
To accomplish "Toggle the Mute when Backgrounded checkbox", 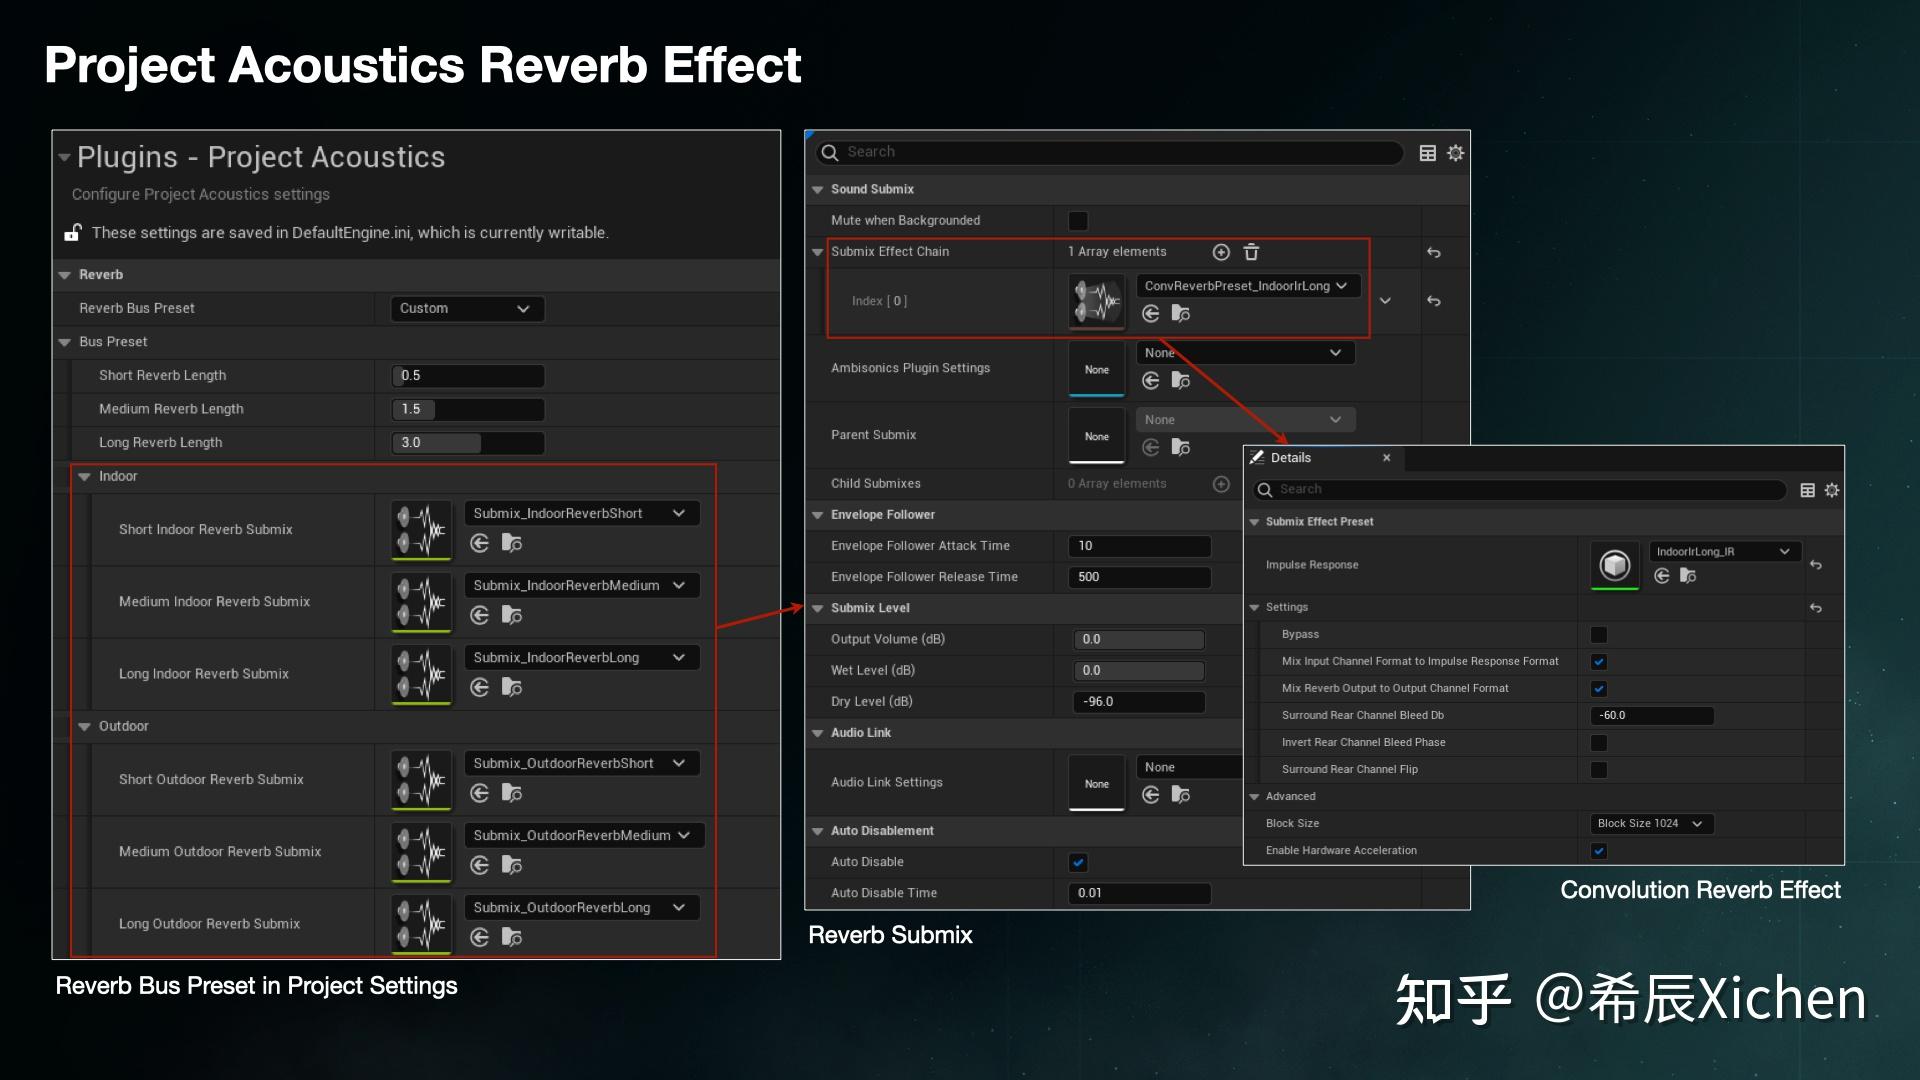I will click(x=1077, y=220).
